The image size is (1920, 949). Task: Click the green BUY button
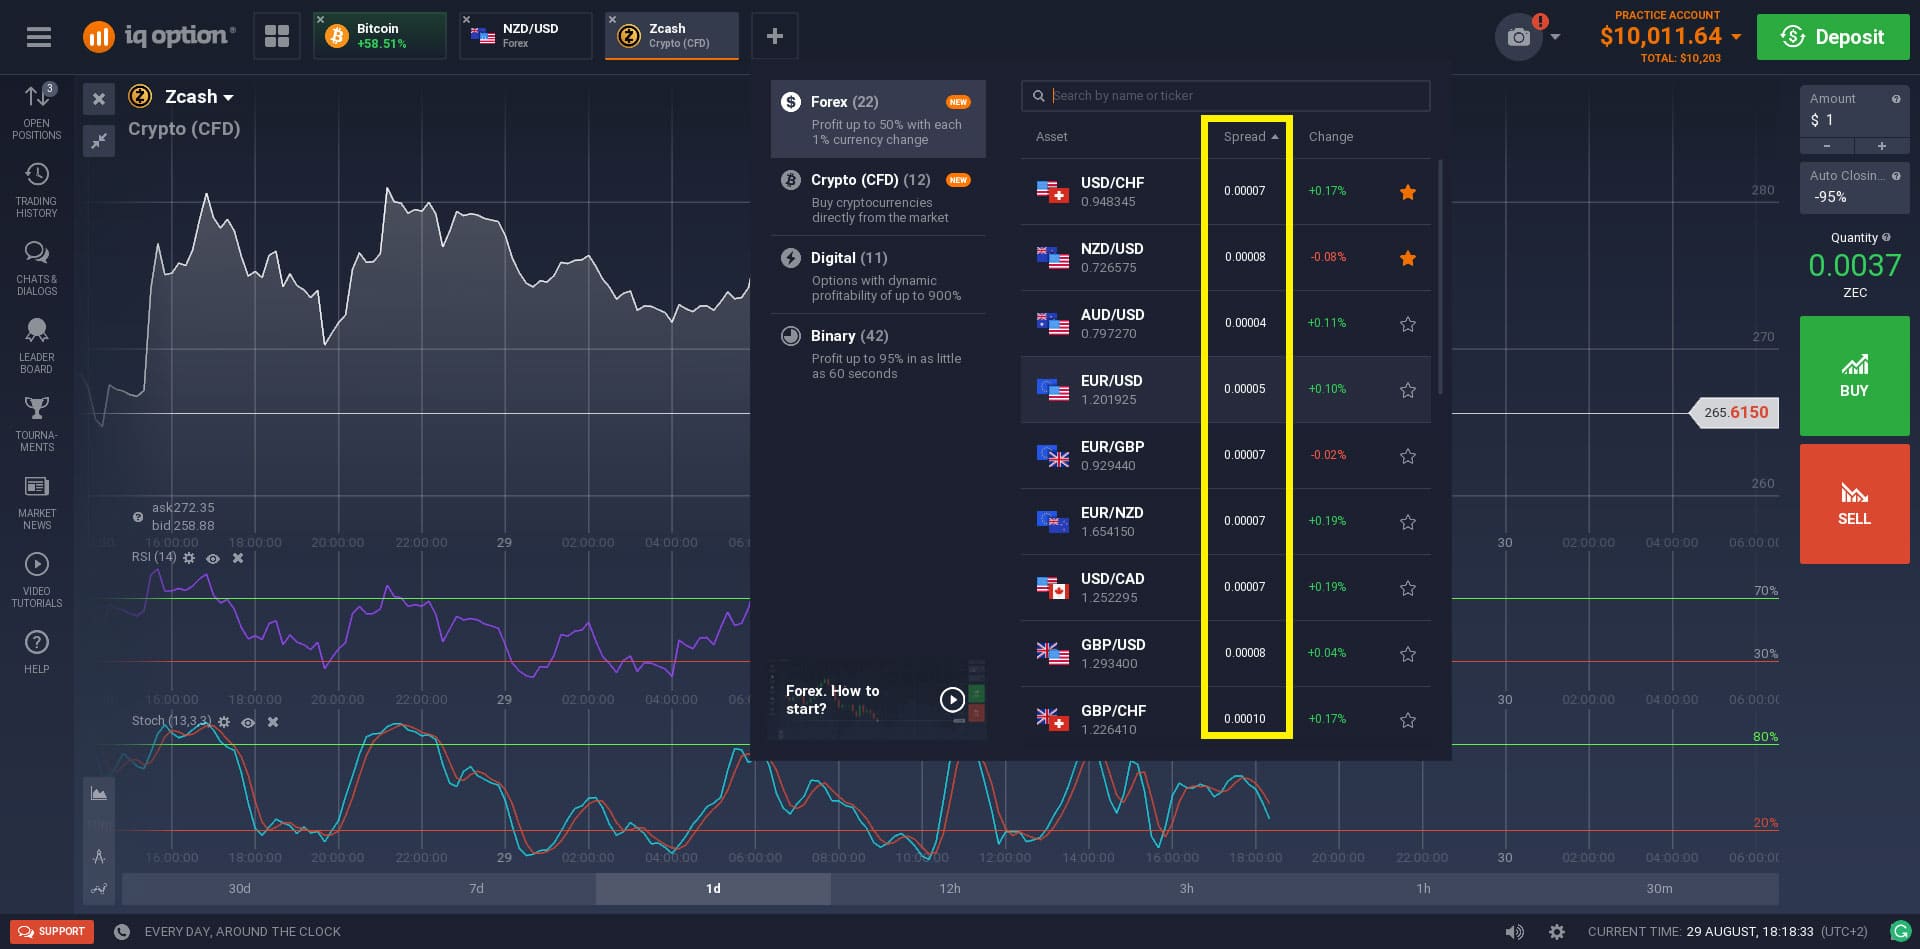[x=1854, y=376]
